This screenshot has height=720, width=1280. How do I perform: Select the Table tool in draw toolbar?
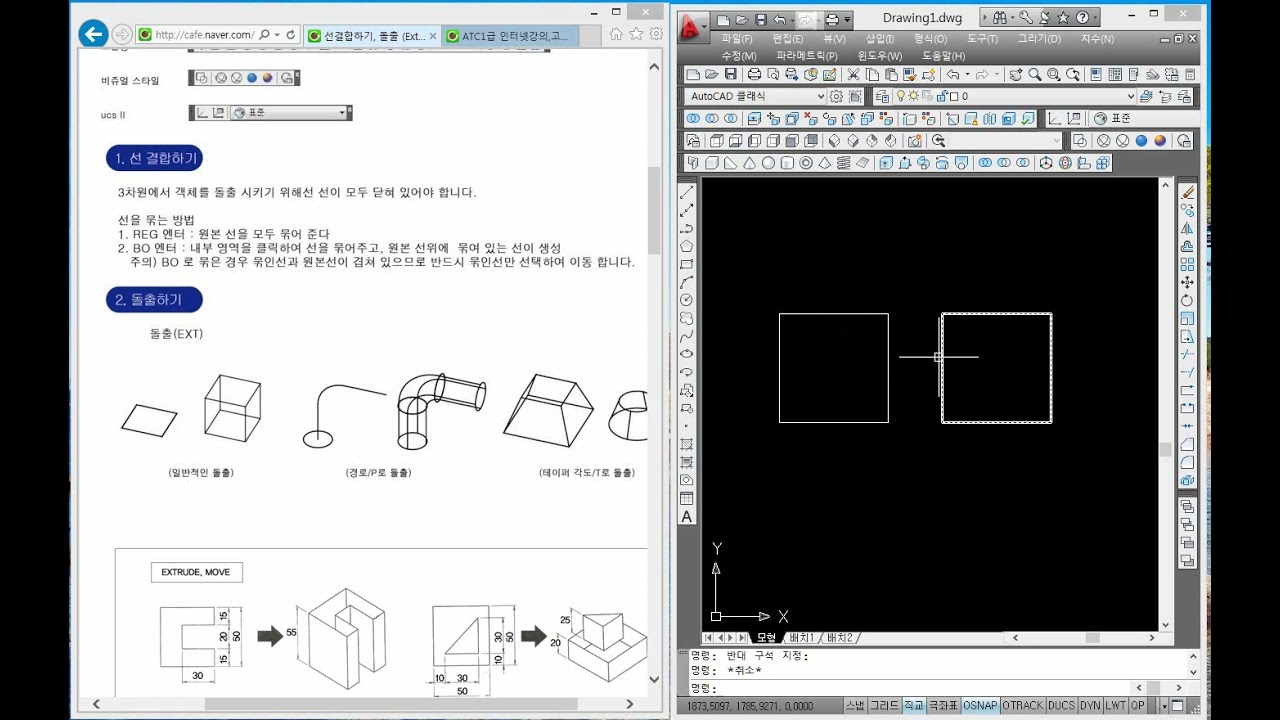click(x=687, y=499)
